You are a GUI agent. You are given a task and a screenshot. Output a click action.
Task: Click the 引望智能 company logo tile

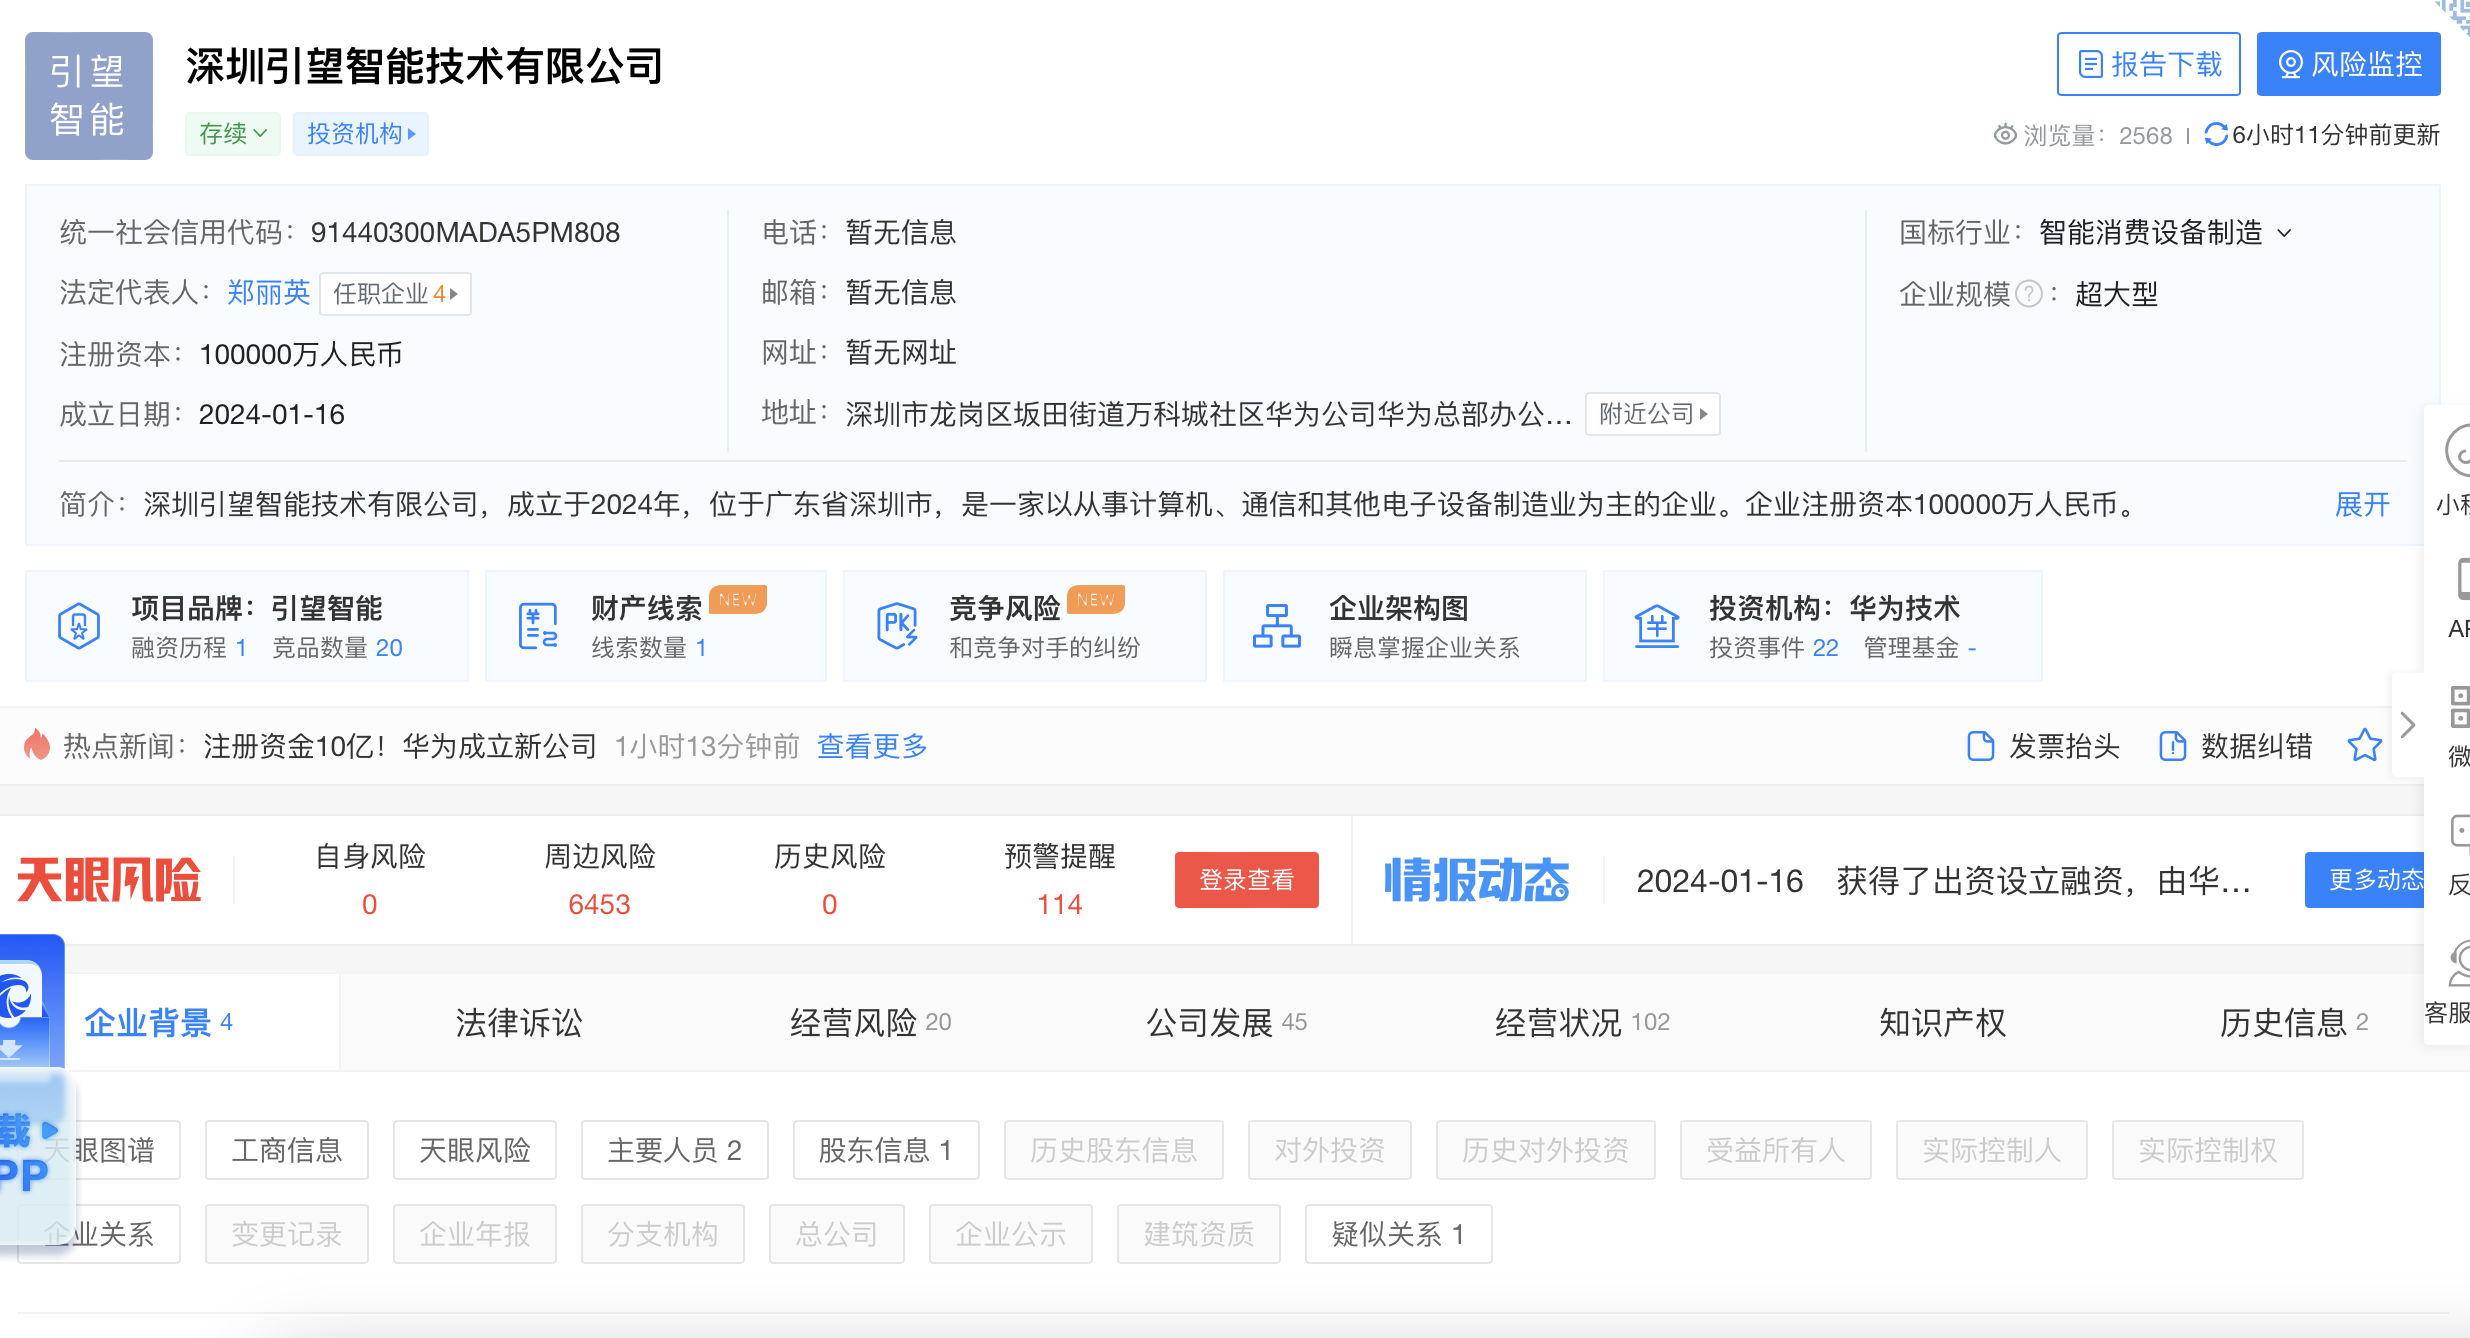coord(89,96)
